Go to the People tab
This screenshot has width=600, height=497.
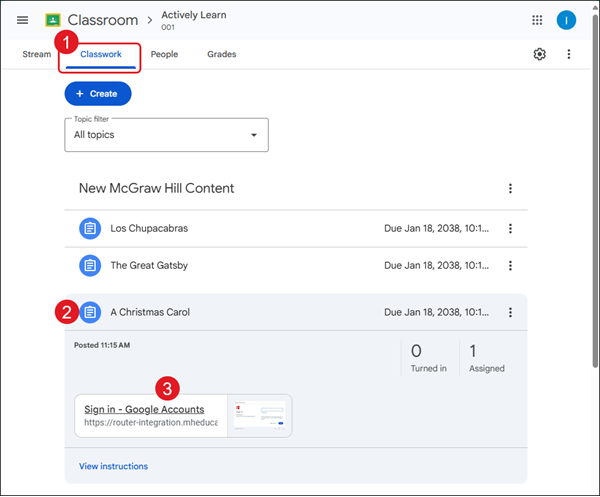pos(164,54)
